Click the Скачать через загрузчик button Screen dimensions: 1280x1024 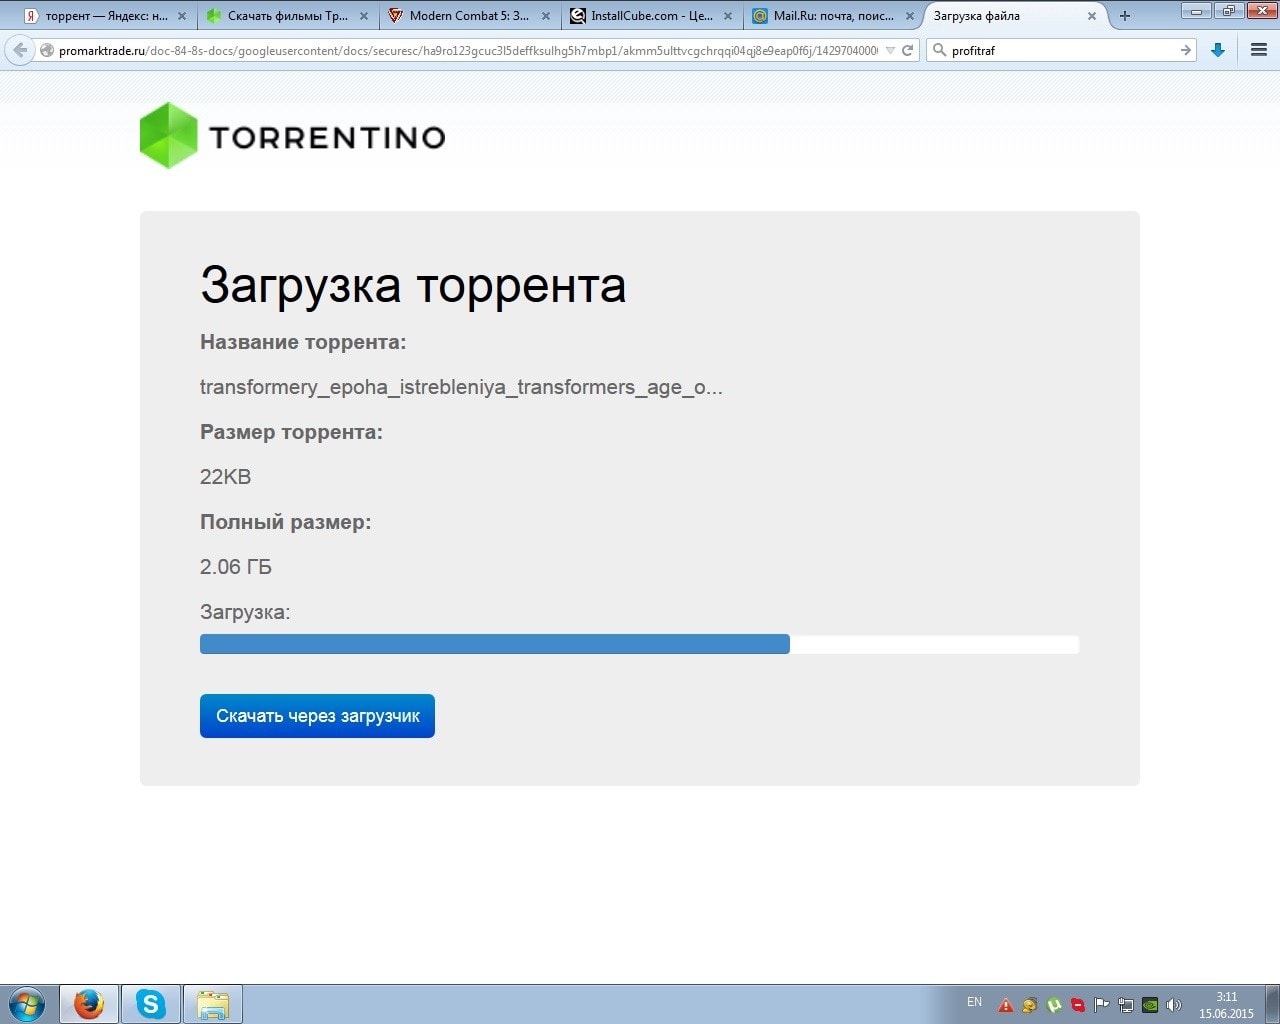[317, 716]
